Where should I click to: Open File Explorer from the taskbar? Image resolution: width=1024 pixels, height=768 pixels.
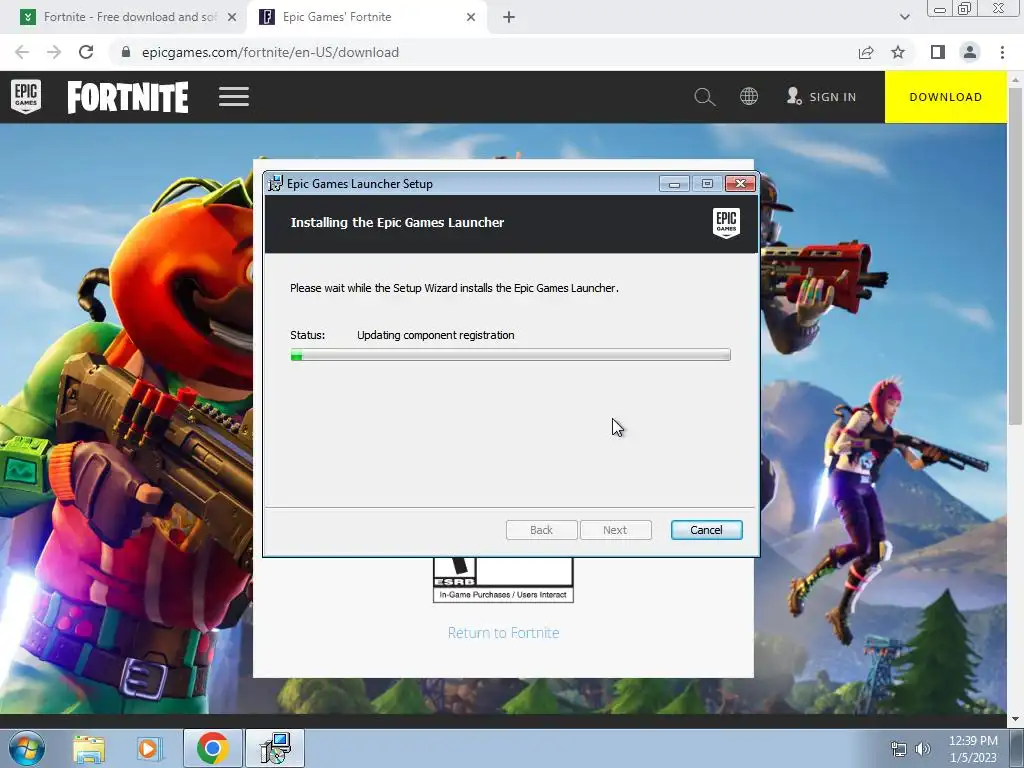[89, 749]
